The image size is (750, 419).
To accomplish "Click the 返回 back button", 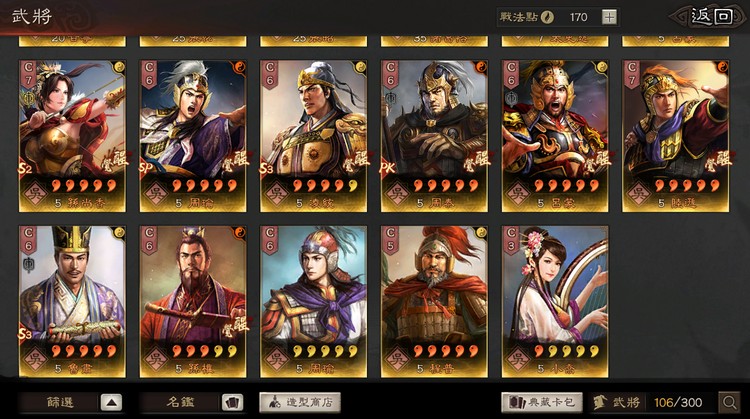I will click(709, 17).
